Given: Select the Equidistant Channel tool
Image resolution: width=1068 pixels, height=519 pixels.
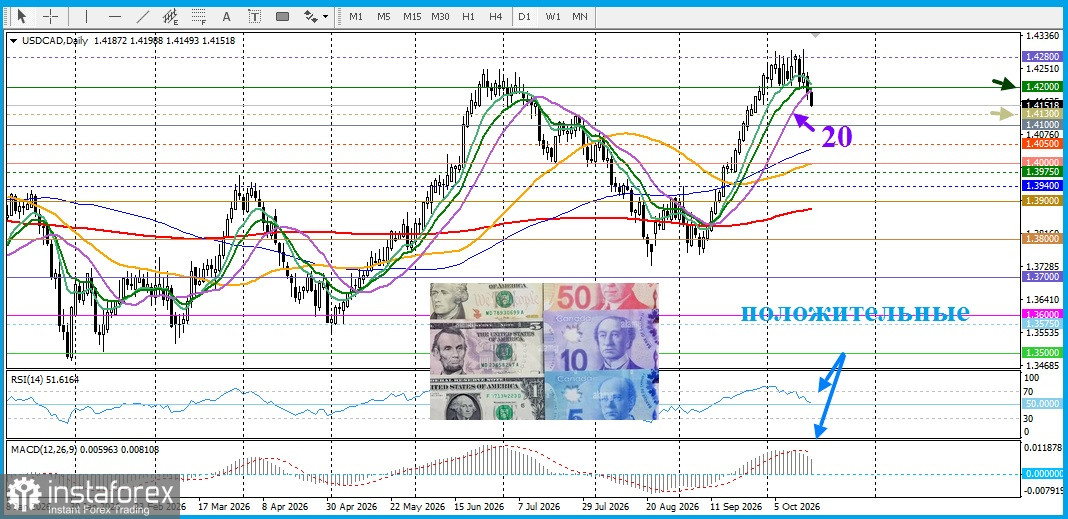Looking at the screenshot, I should coord(171,16).
